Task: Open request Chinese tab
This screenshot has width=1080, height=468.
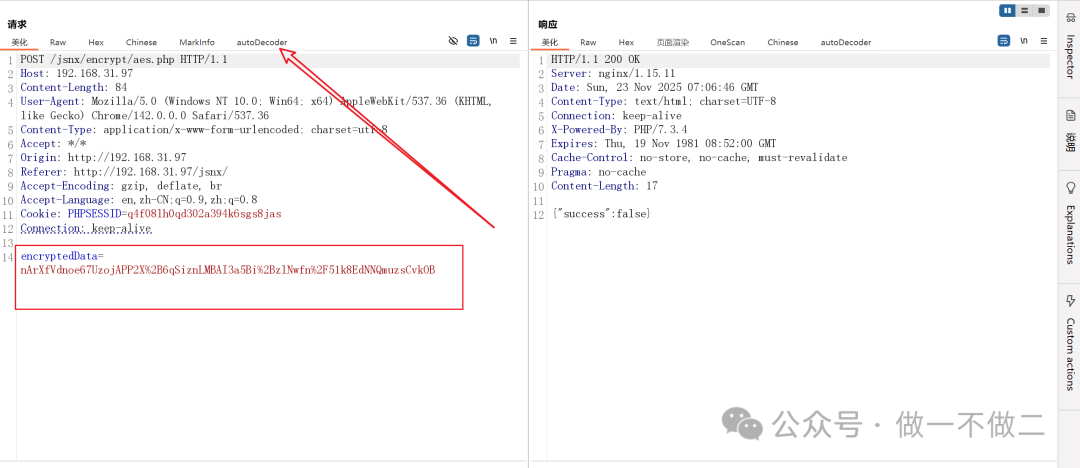Action: click(x=141, y=42)
